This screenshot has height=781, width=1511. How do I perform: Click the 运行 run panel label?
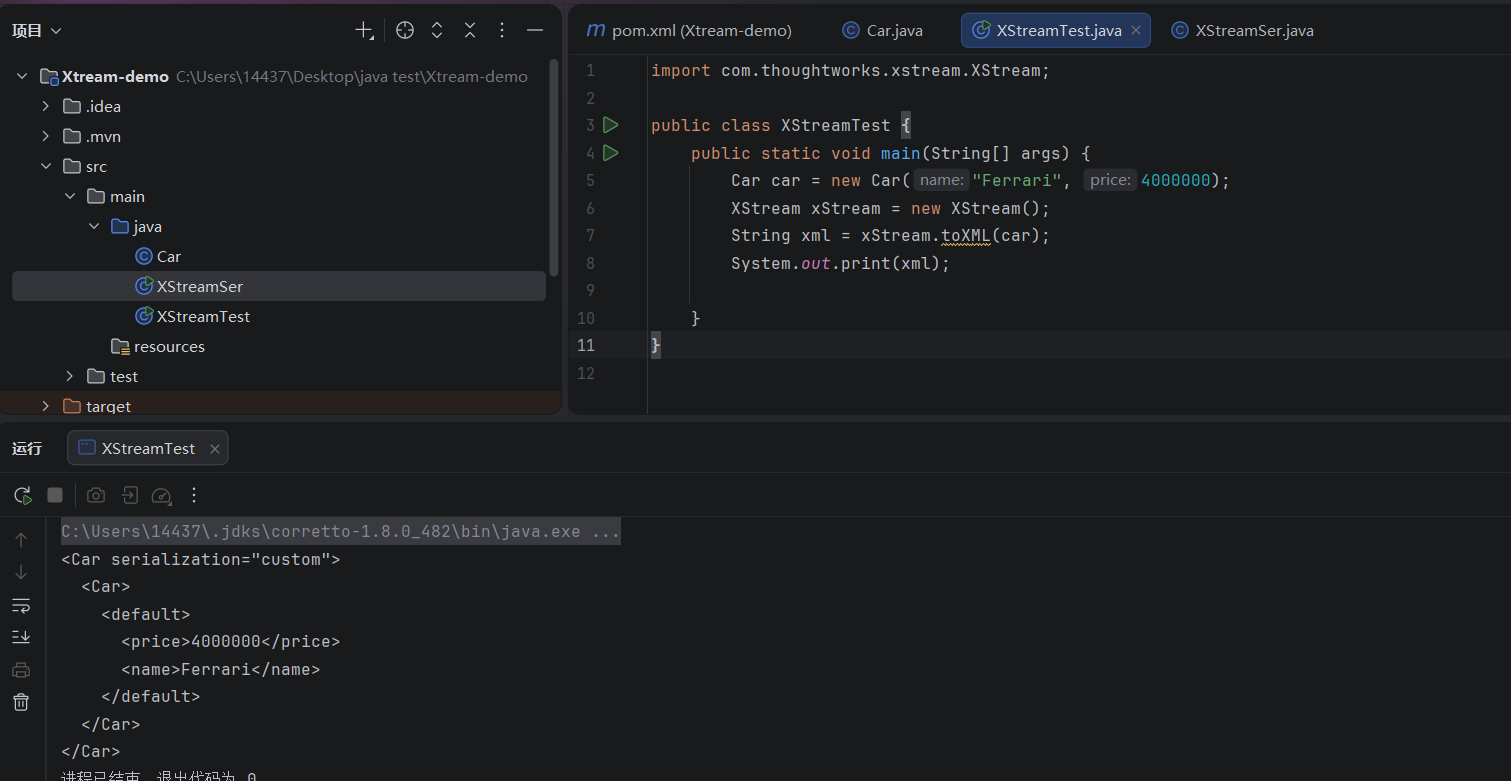click(x=27, y=449)
